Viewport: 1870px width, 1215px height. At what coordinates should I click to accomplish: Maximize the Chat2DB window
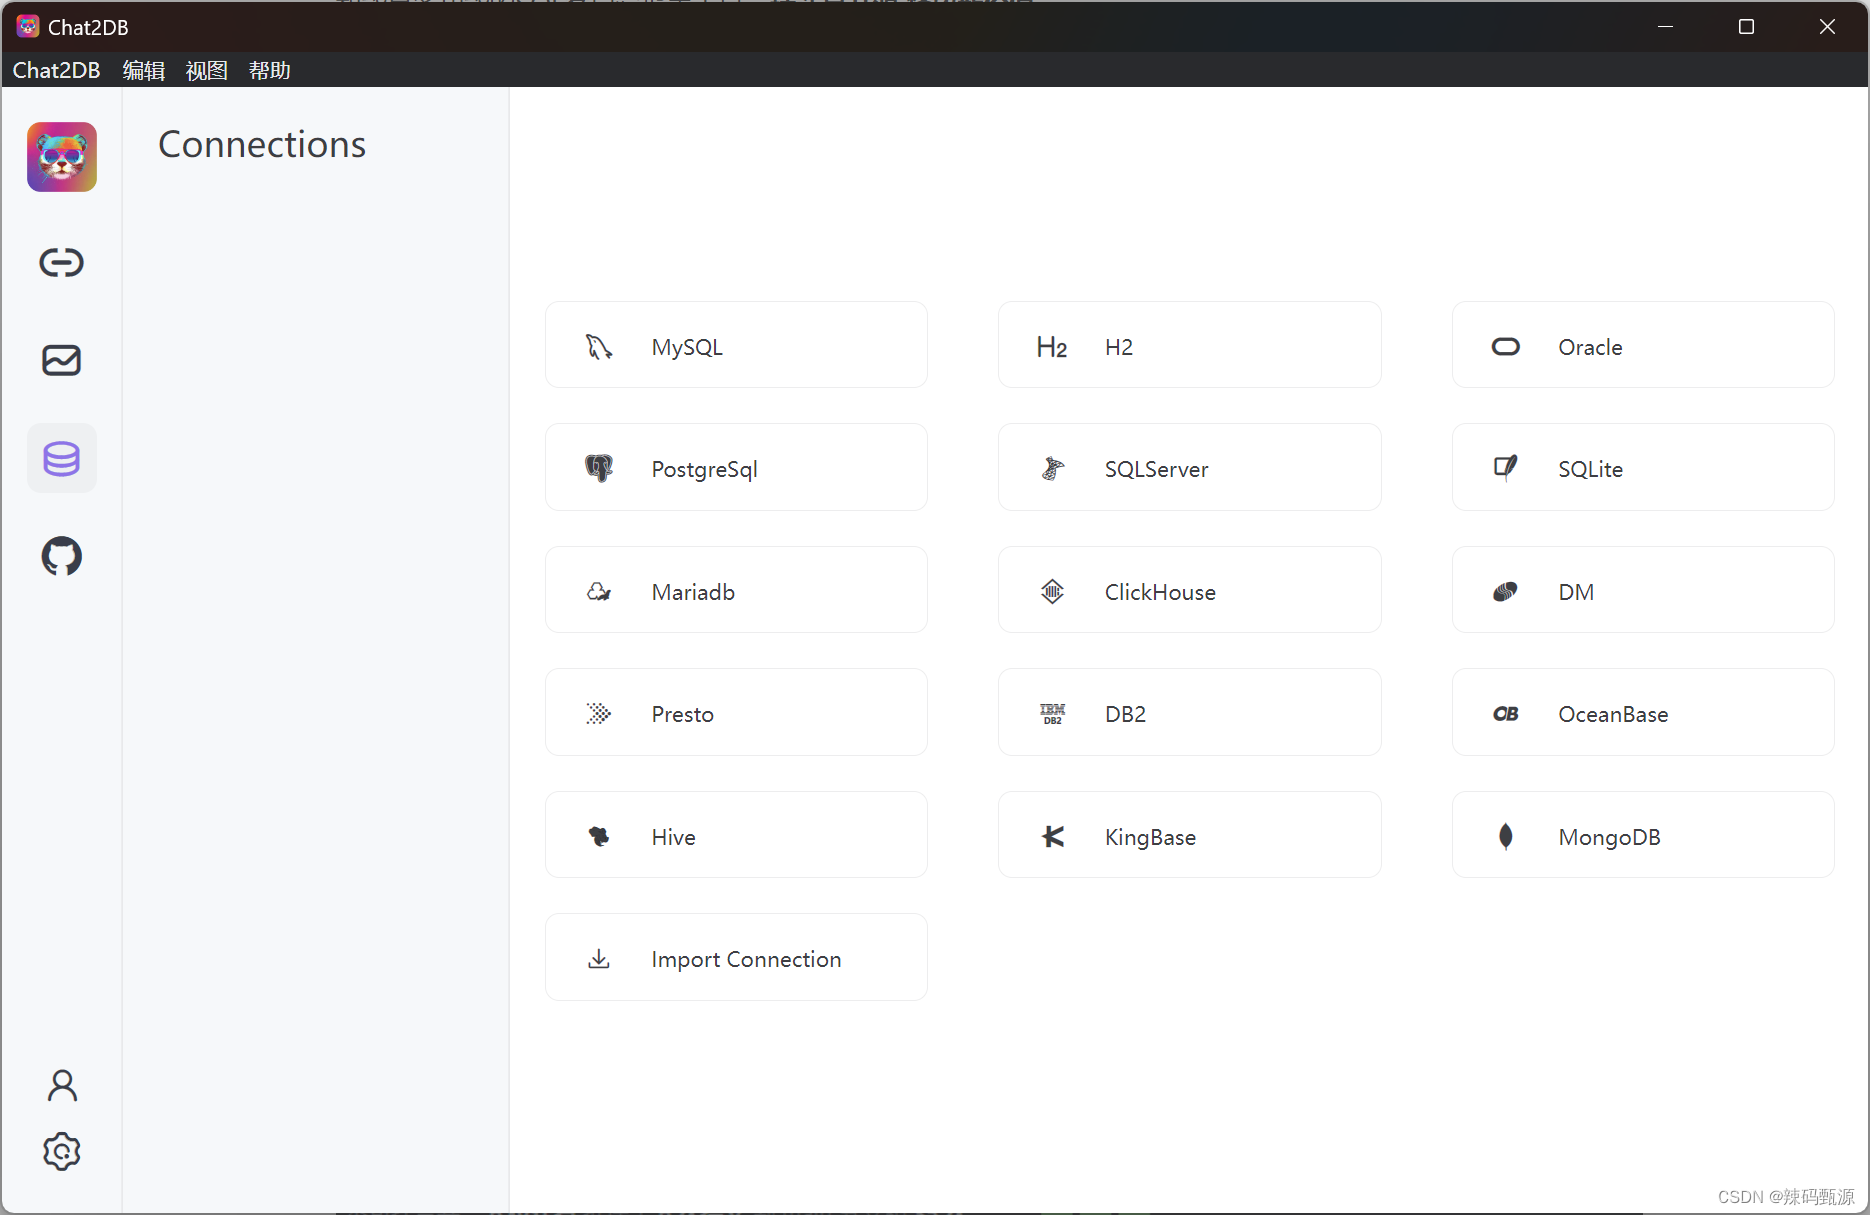pos(1746,27)
